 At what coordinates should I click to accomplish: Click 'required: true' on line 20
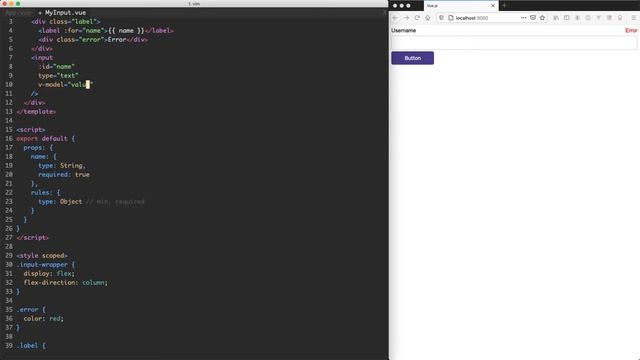pos(64,174)
